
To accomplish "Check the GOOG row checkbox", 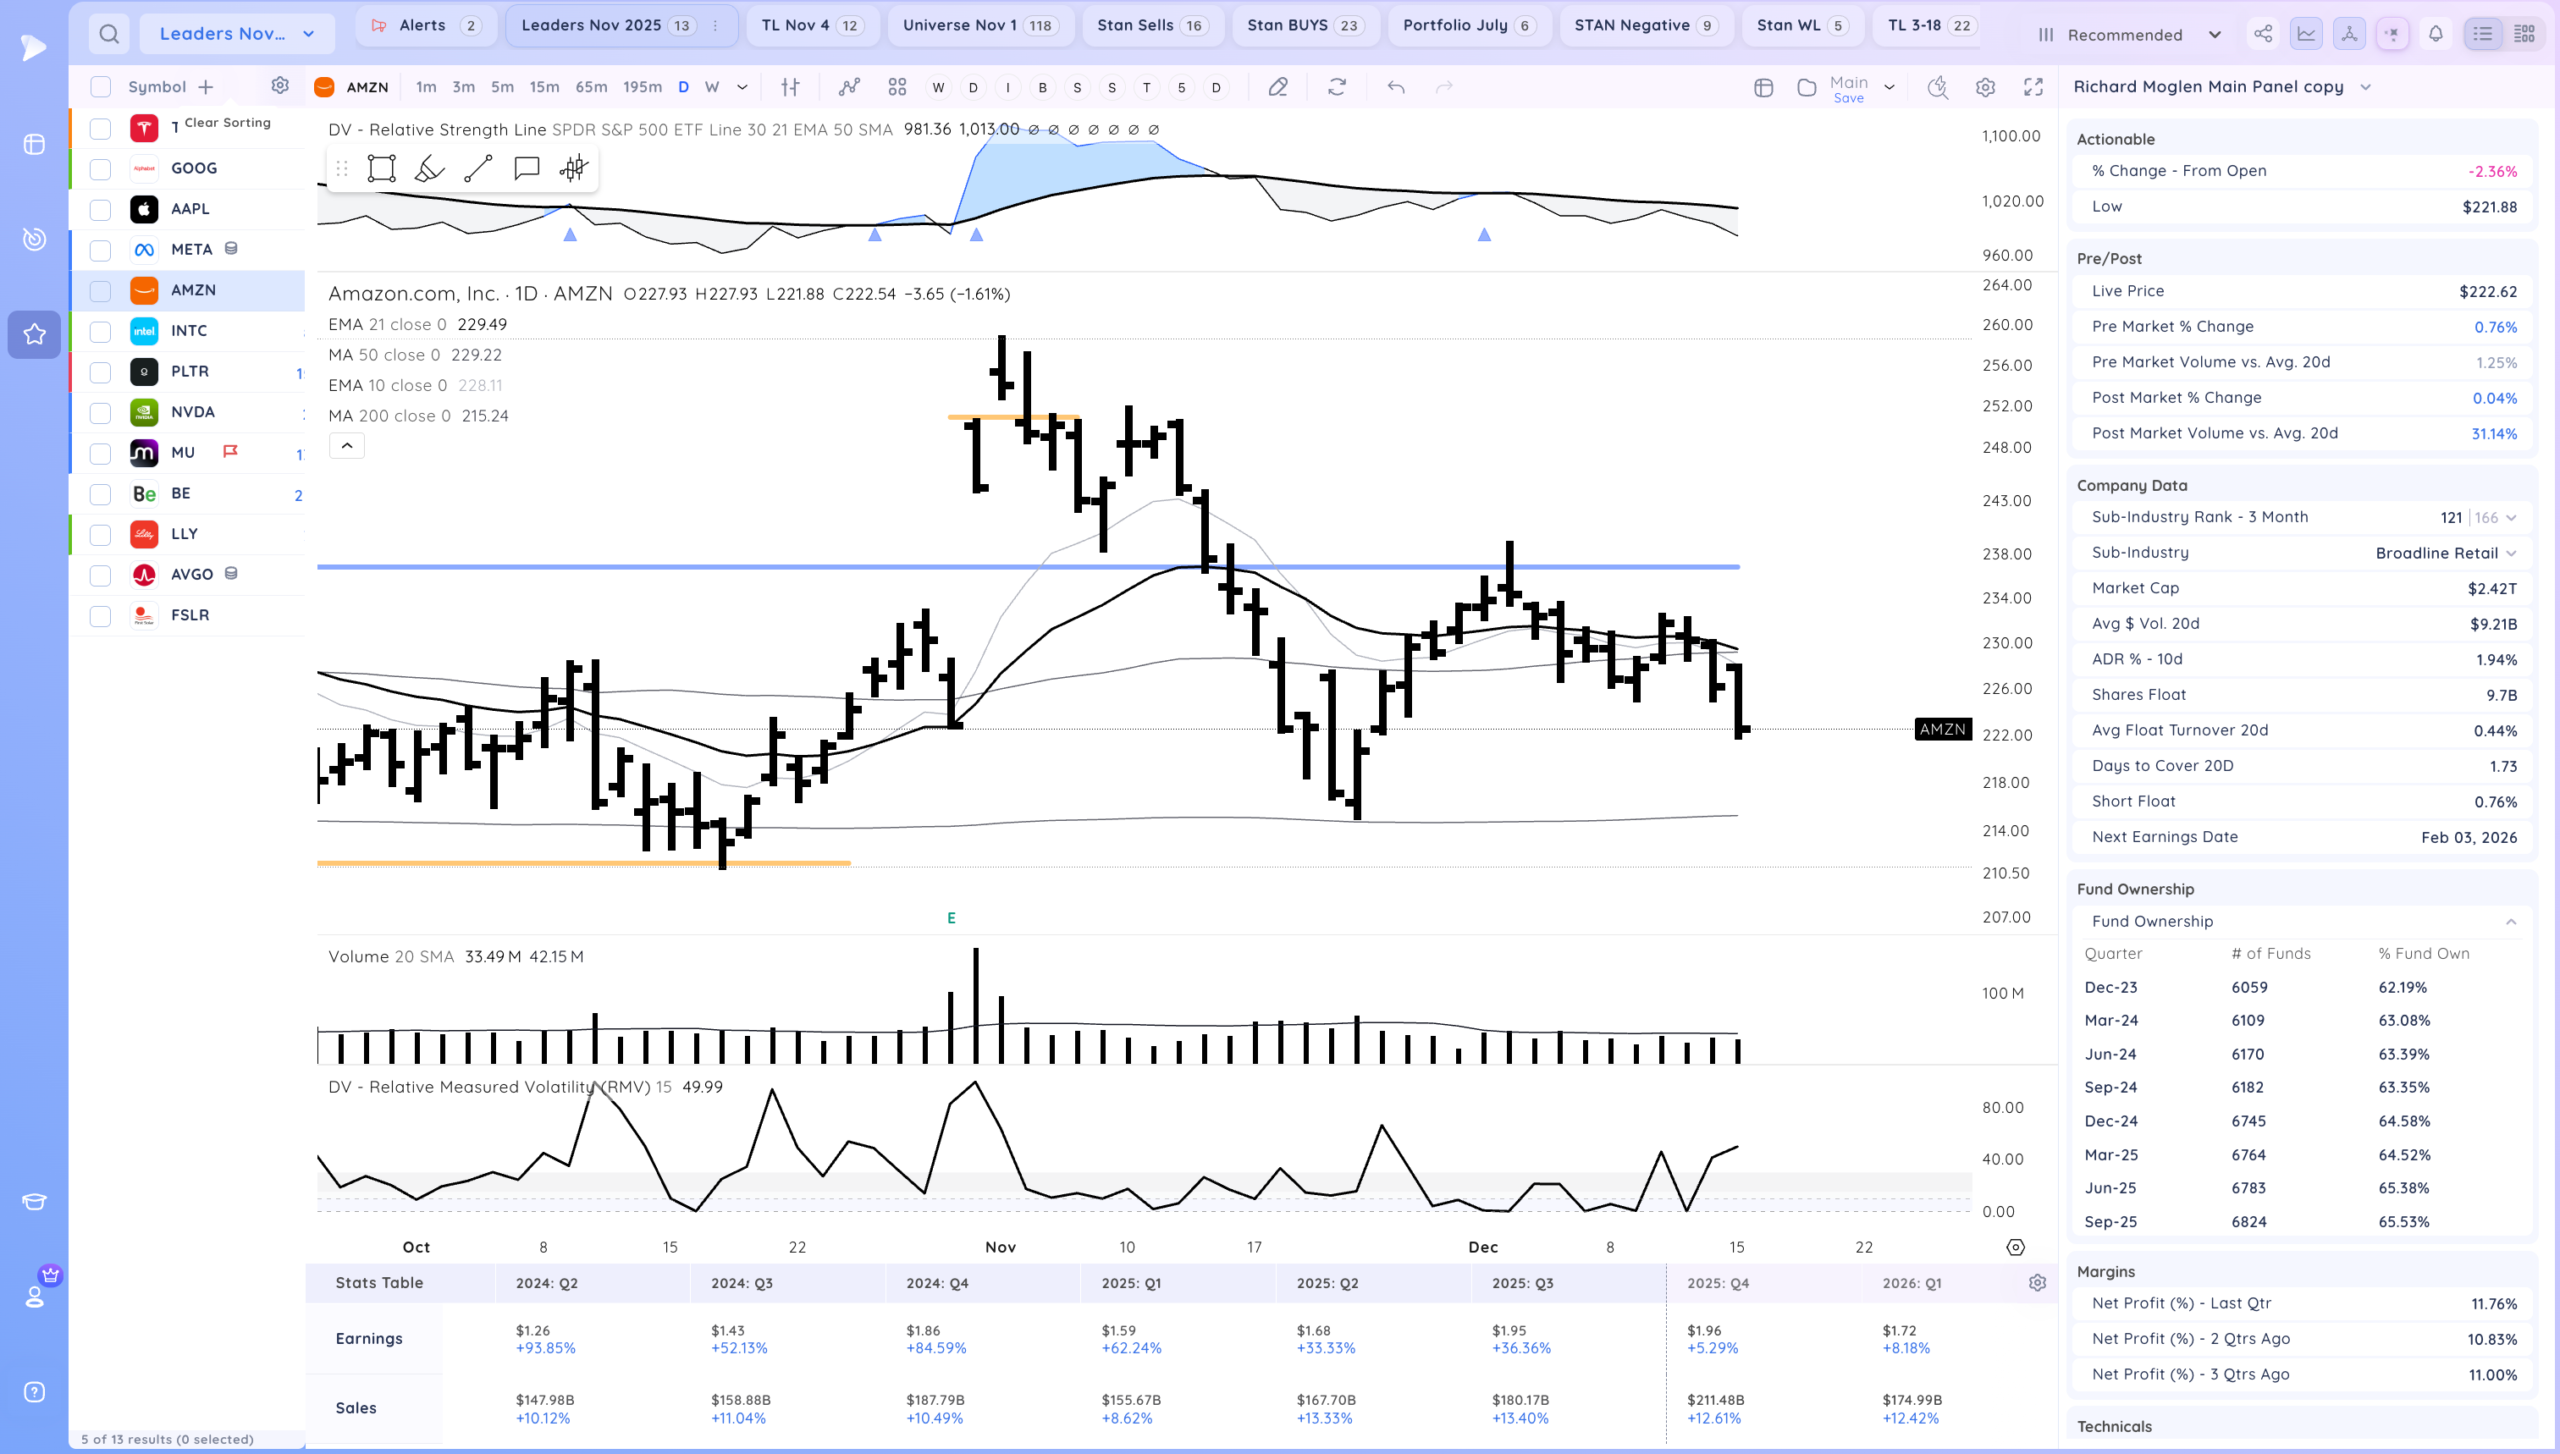I will pyautogui.click(x=100, y=168).
